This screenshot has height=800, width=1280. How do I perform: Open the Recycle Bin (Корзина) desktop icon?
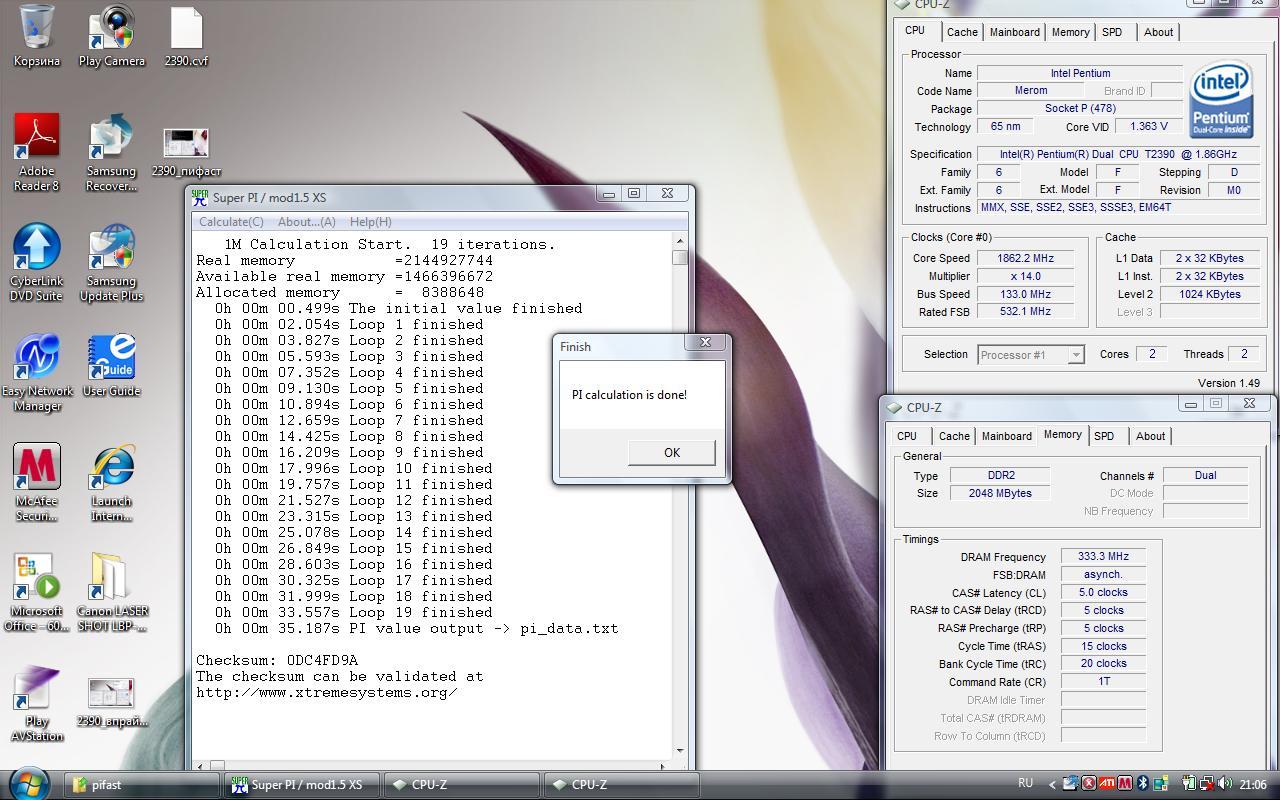[x=37, y=36]
